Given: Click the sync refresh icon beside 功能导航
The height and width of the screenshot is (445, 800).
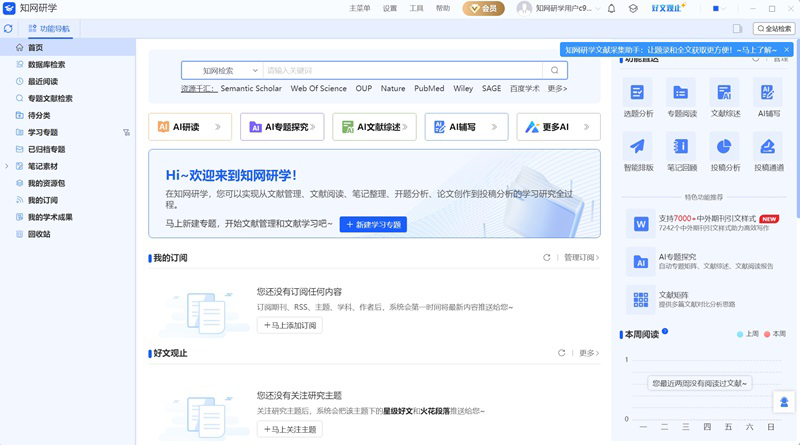Looking at the screenshot, I should tap(8, 29).
